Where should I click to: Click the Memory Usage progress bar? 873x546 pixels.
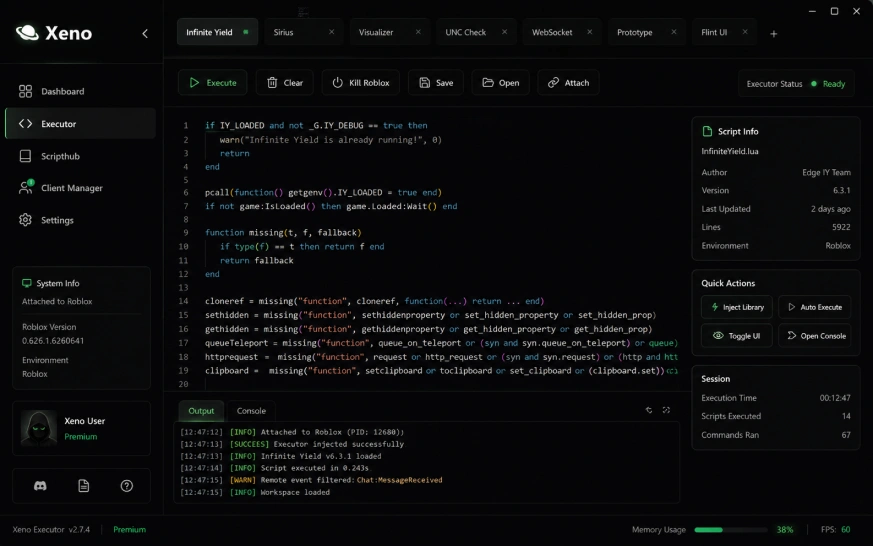point(730,530)
